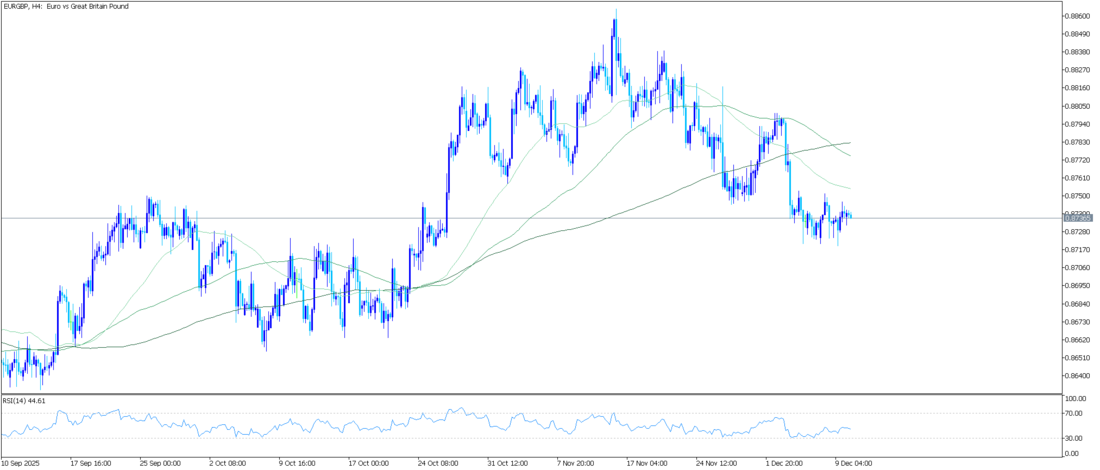Click the 0.86950 price scale label
The image size is (1100, 470).
(1077, 286)
